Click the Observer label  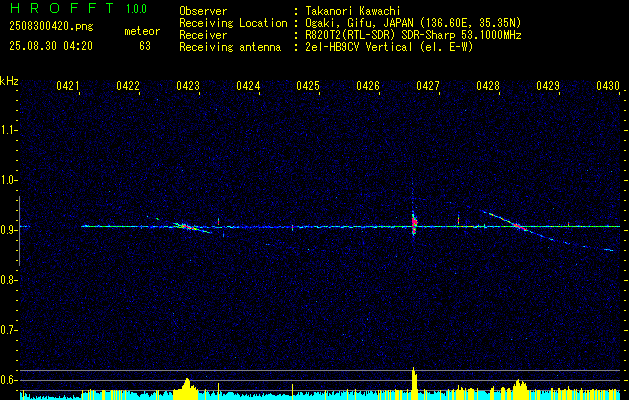tap(203, 11)
